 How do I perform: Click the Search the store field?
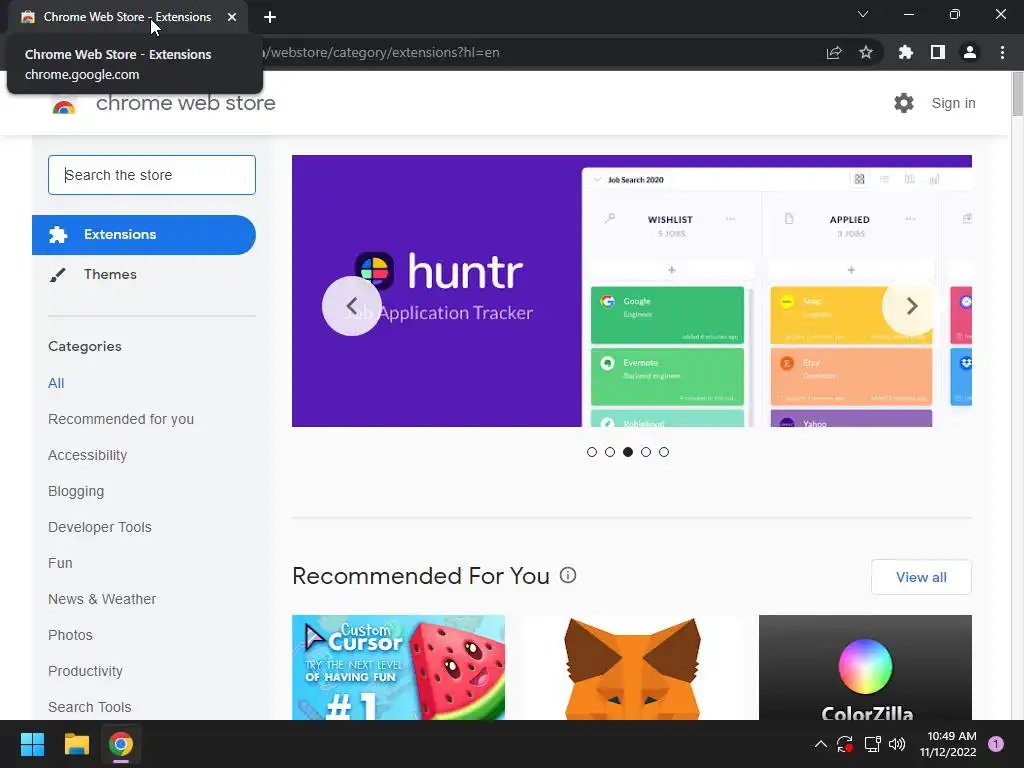pyautogui.click(x=152, y=175)
